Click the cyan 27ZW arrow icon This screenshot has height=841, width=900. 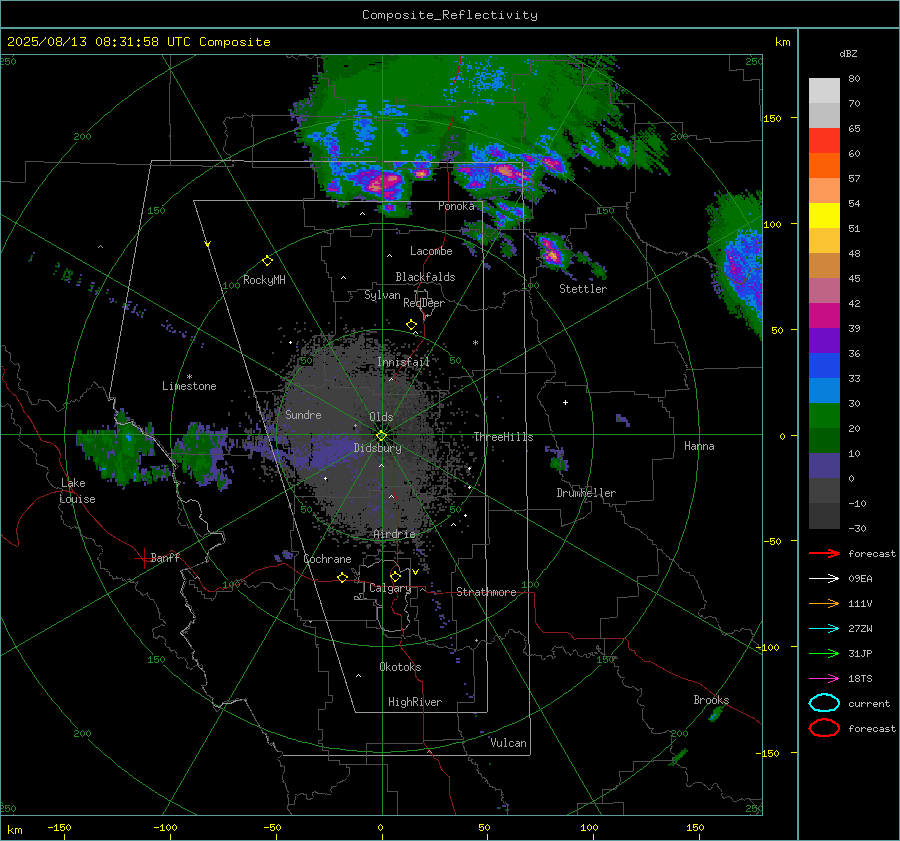pyautogui.click(x=824, y=629)
